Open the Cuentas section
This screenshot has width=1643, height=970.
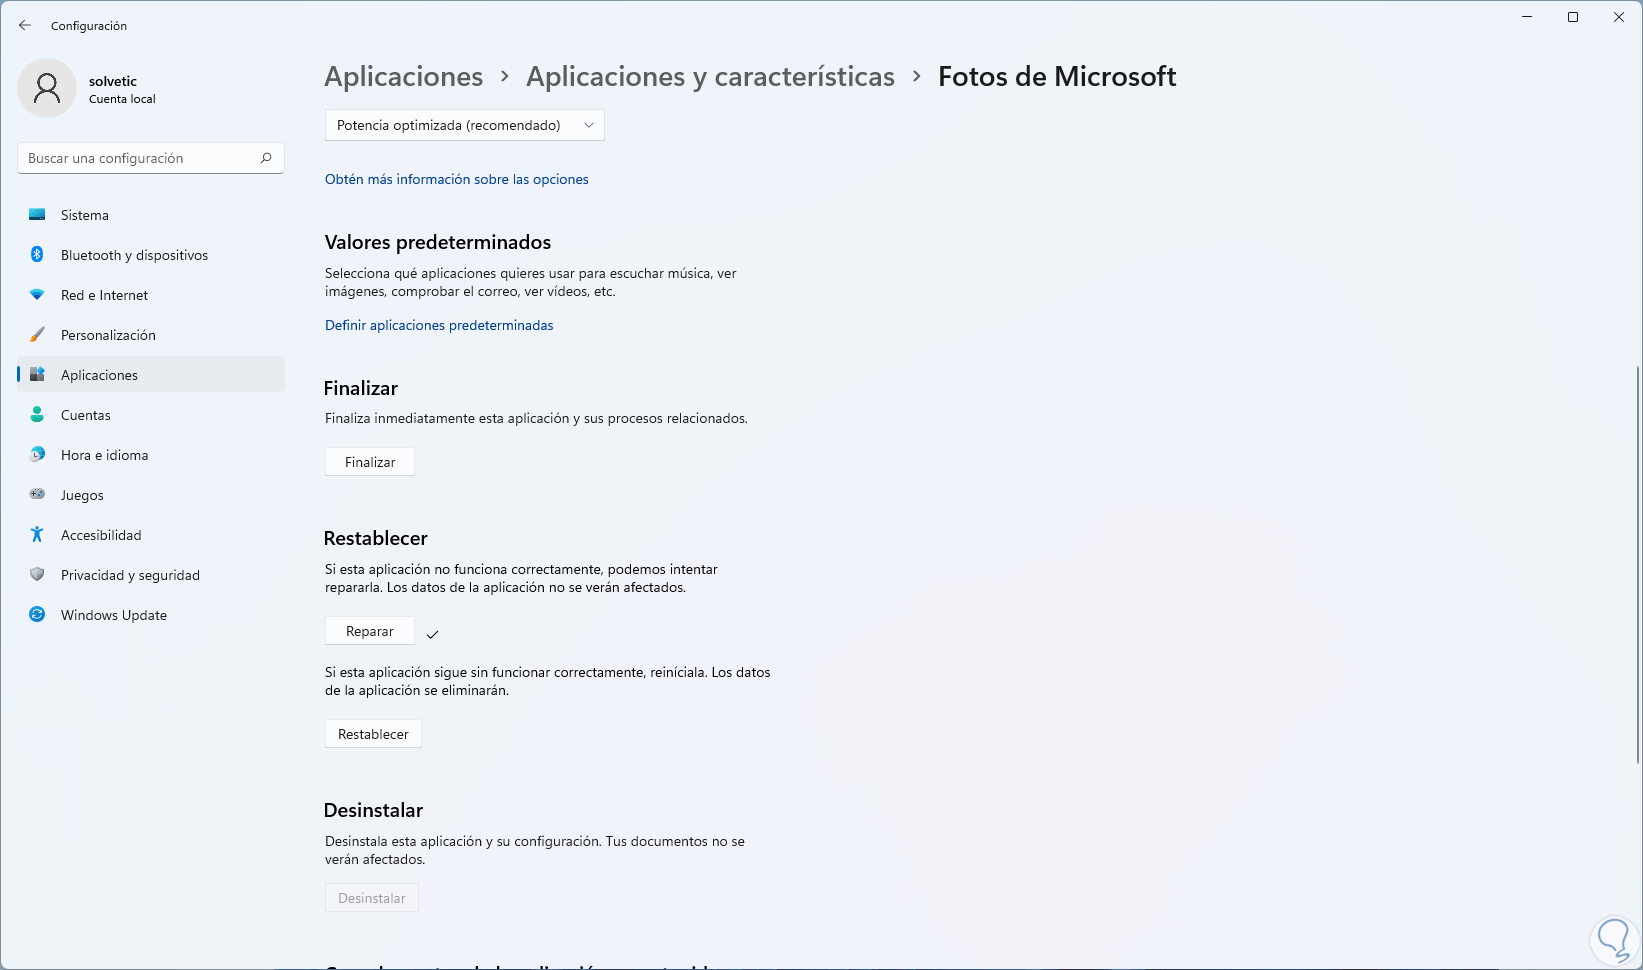pyautogui.click(x=151, y=415)
